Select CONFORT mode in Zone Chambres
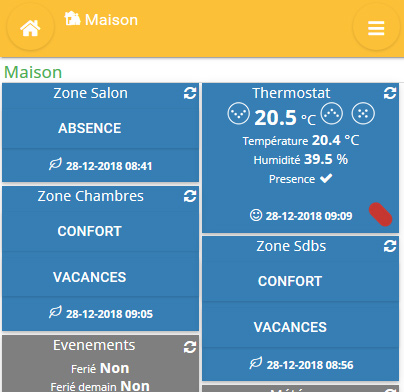The image size is (404, 392). coord(90,231)
